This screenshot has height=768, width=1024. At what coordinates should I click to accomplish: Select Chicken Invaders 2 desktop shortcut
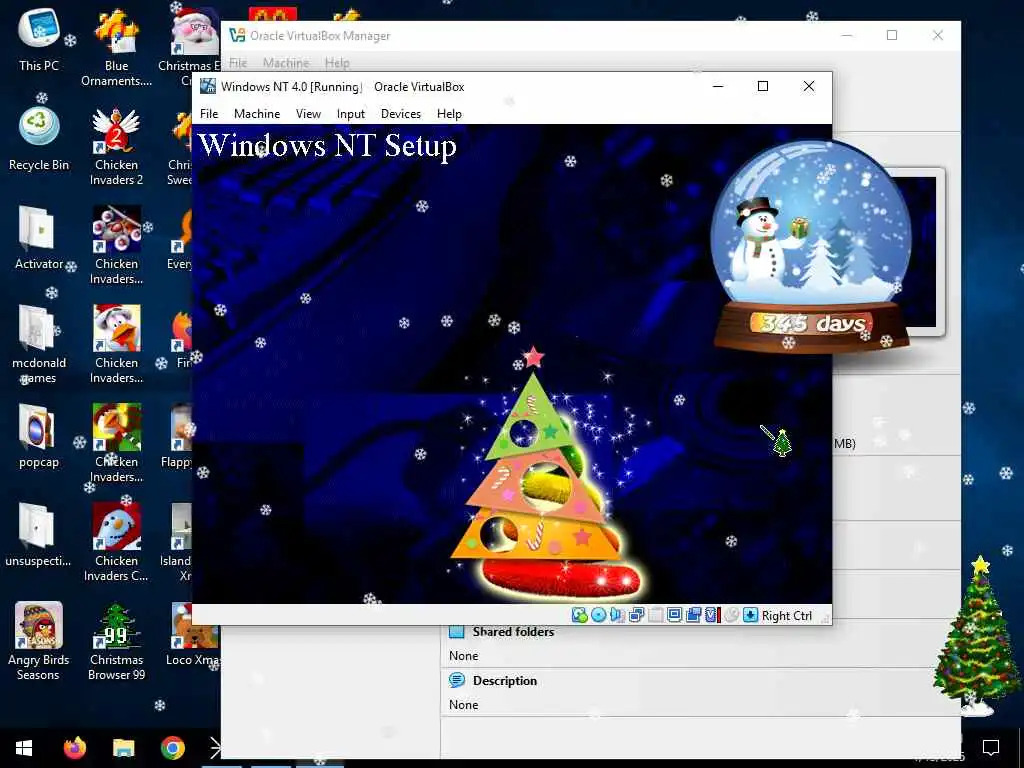point(116,147)
